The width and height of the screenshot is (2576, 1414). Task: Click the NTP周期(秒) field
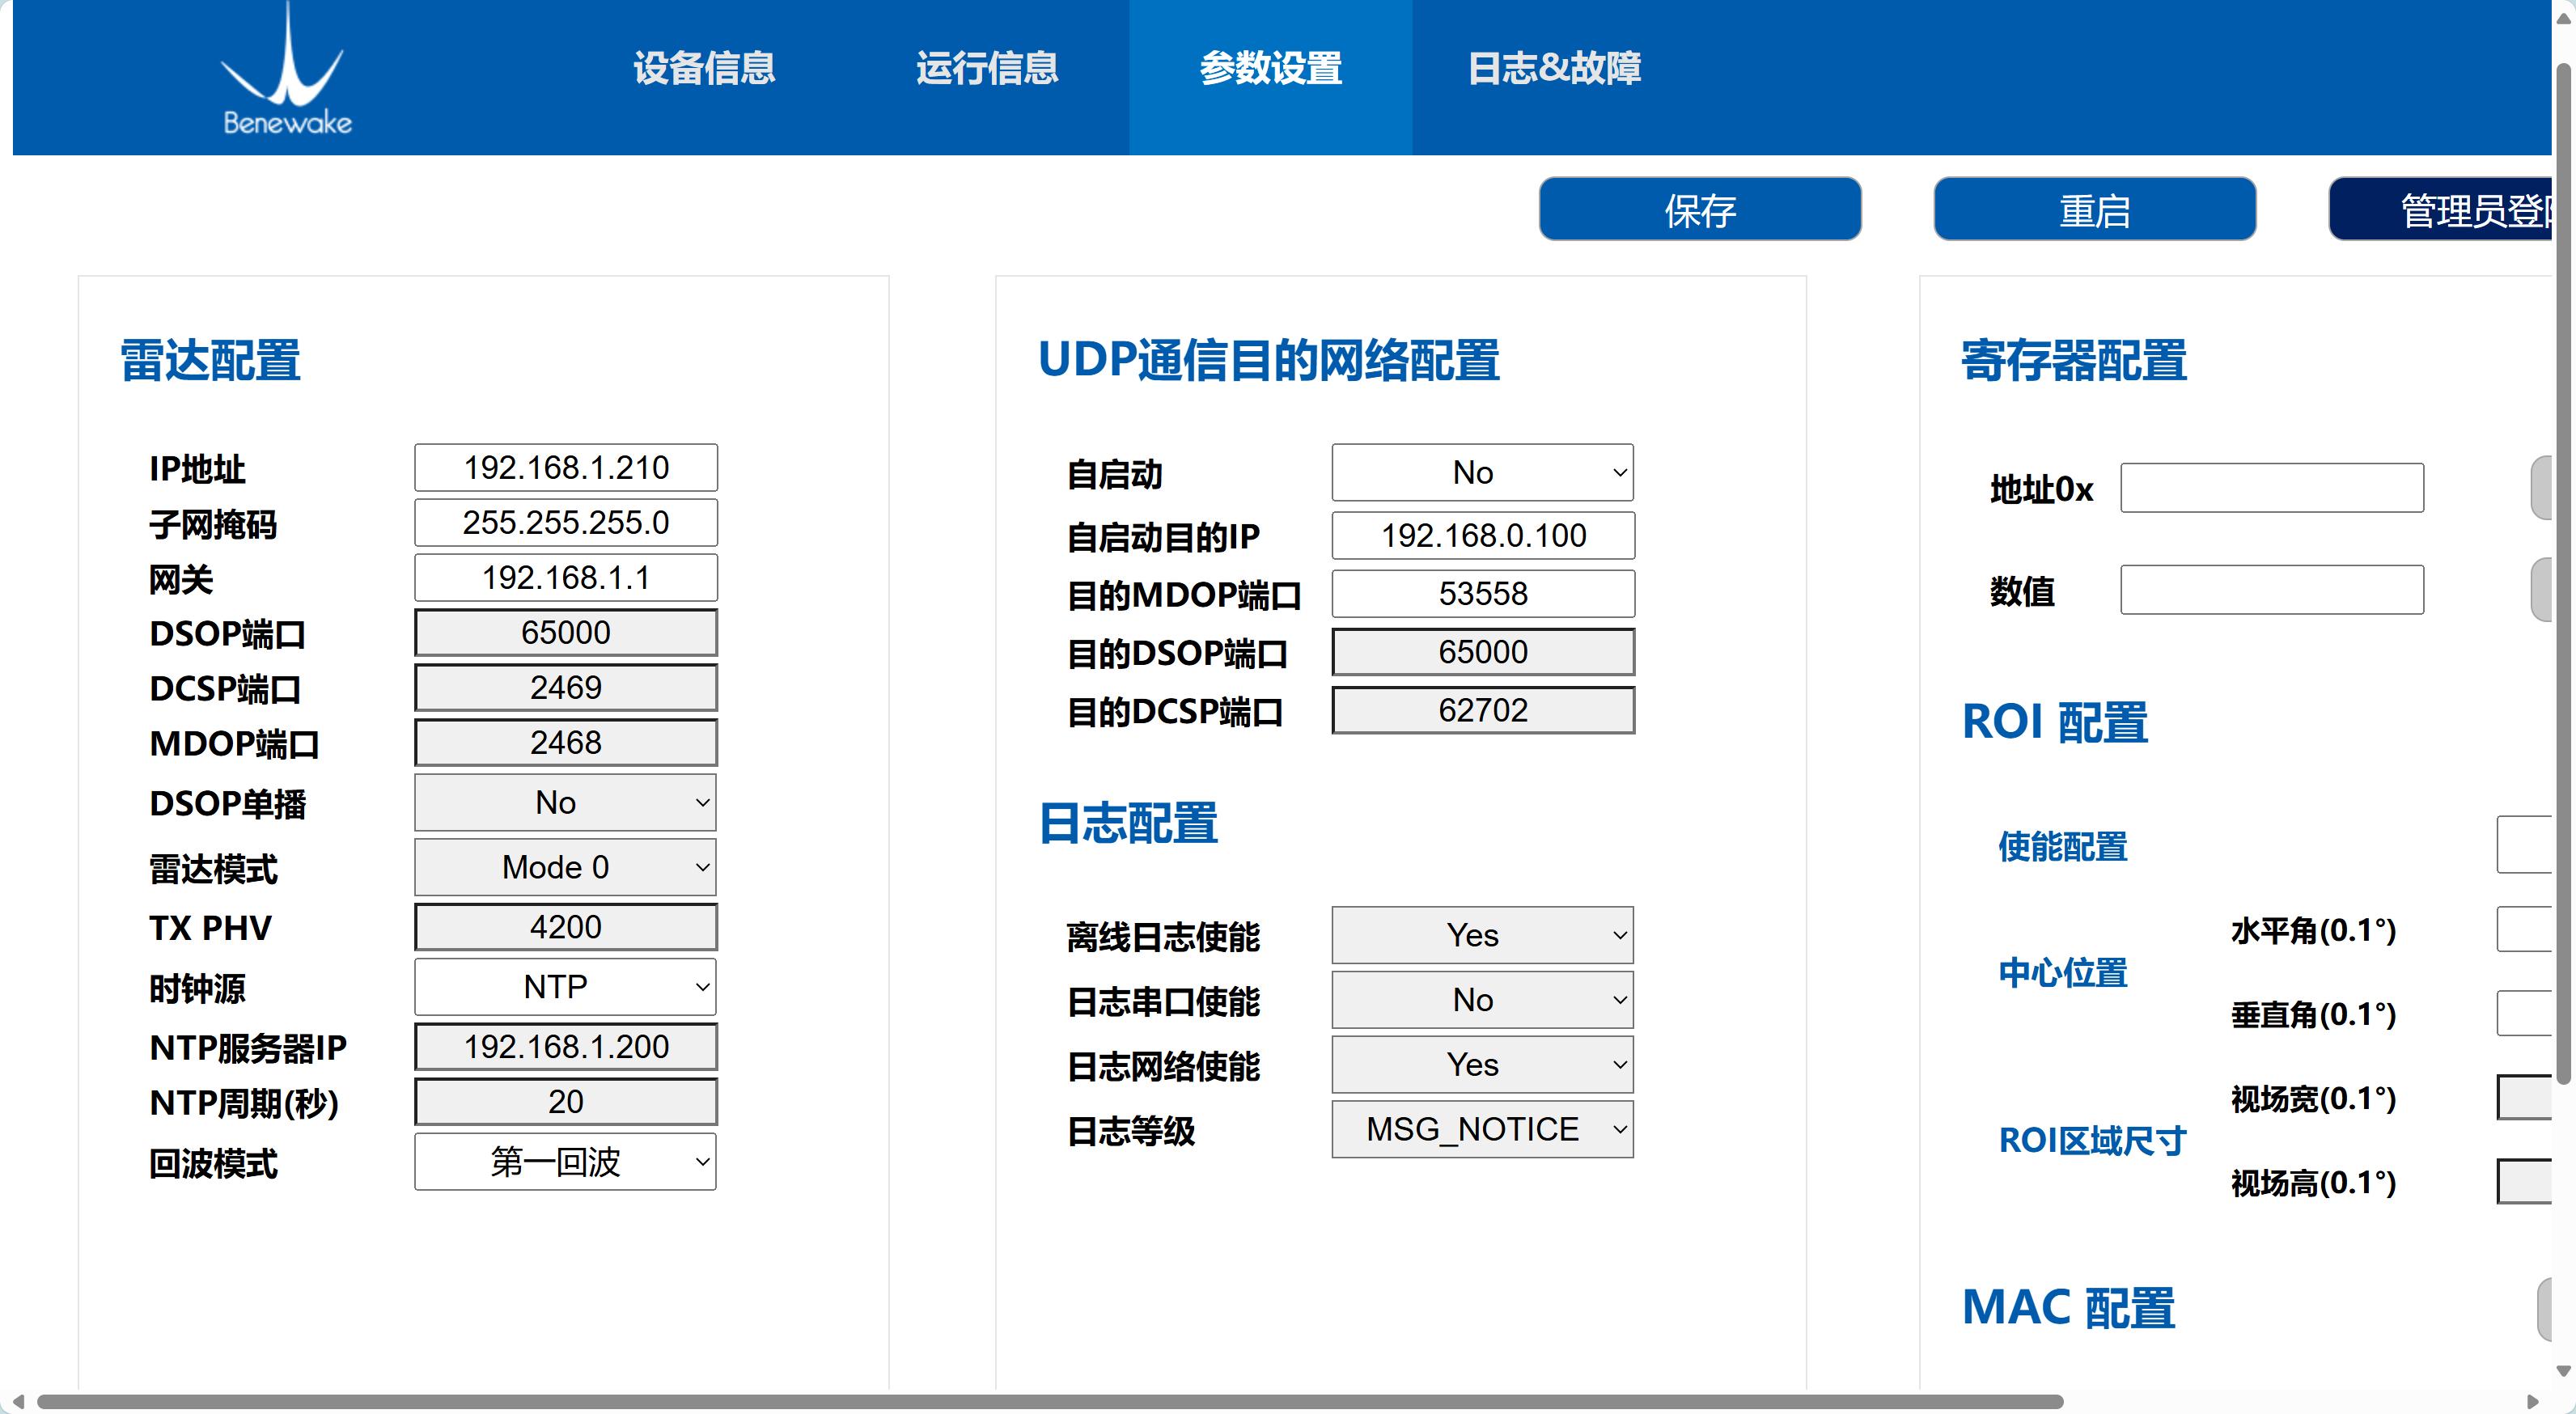(566, 1102)
